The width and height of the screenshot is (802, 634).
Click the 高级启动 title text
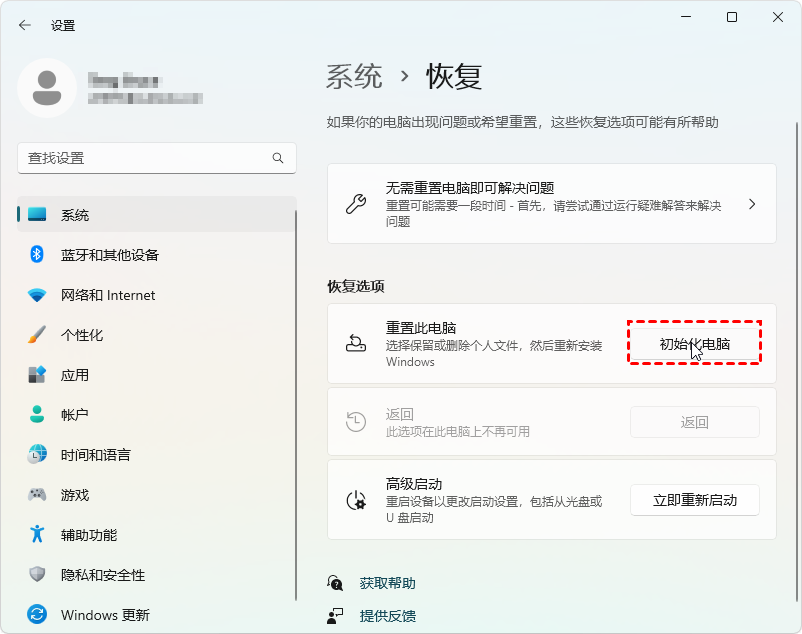(414, 484)
